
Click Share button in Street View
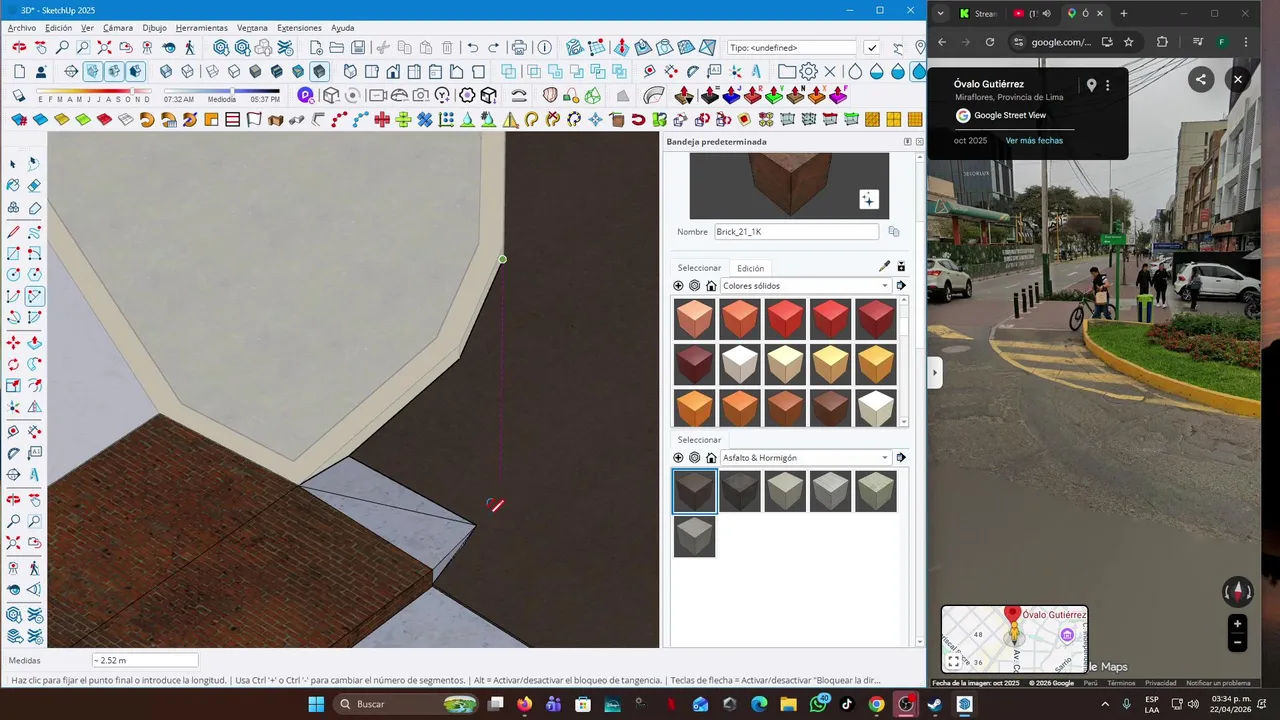click(x=1201, y=80)
